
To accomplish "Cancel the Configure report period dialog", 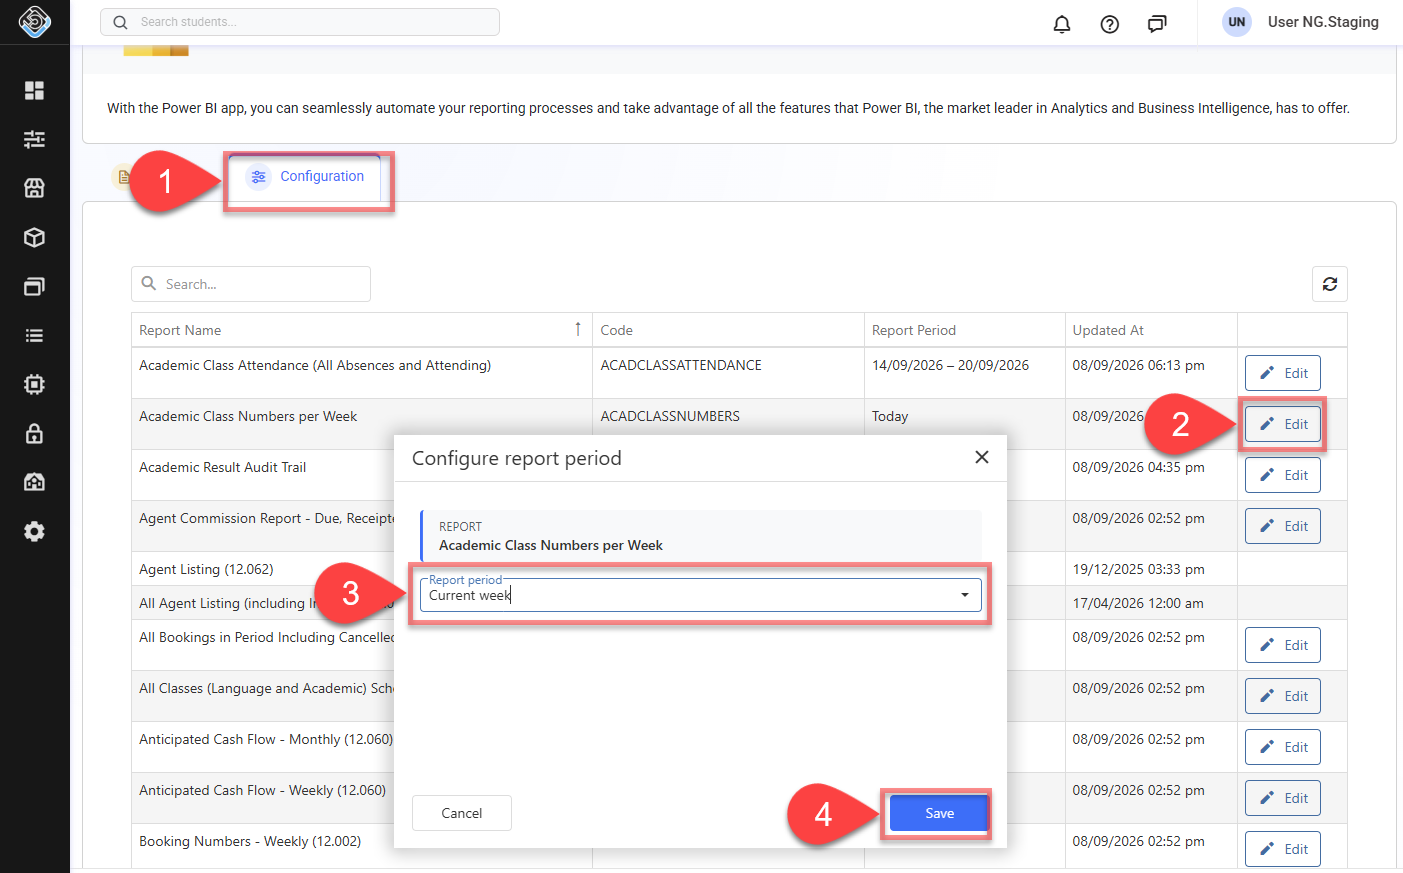I will pos(462,813).
